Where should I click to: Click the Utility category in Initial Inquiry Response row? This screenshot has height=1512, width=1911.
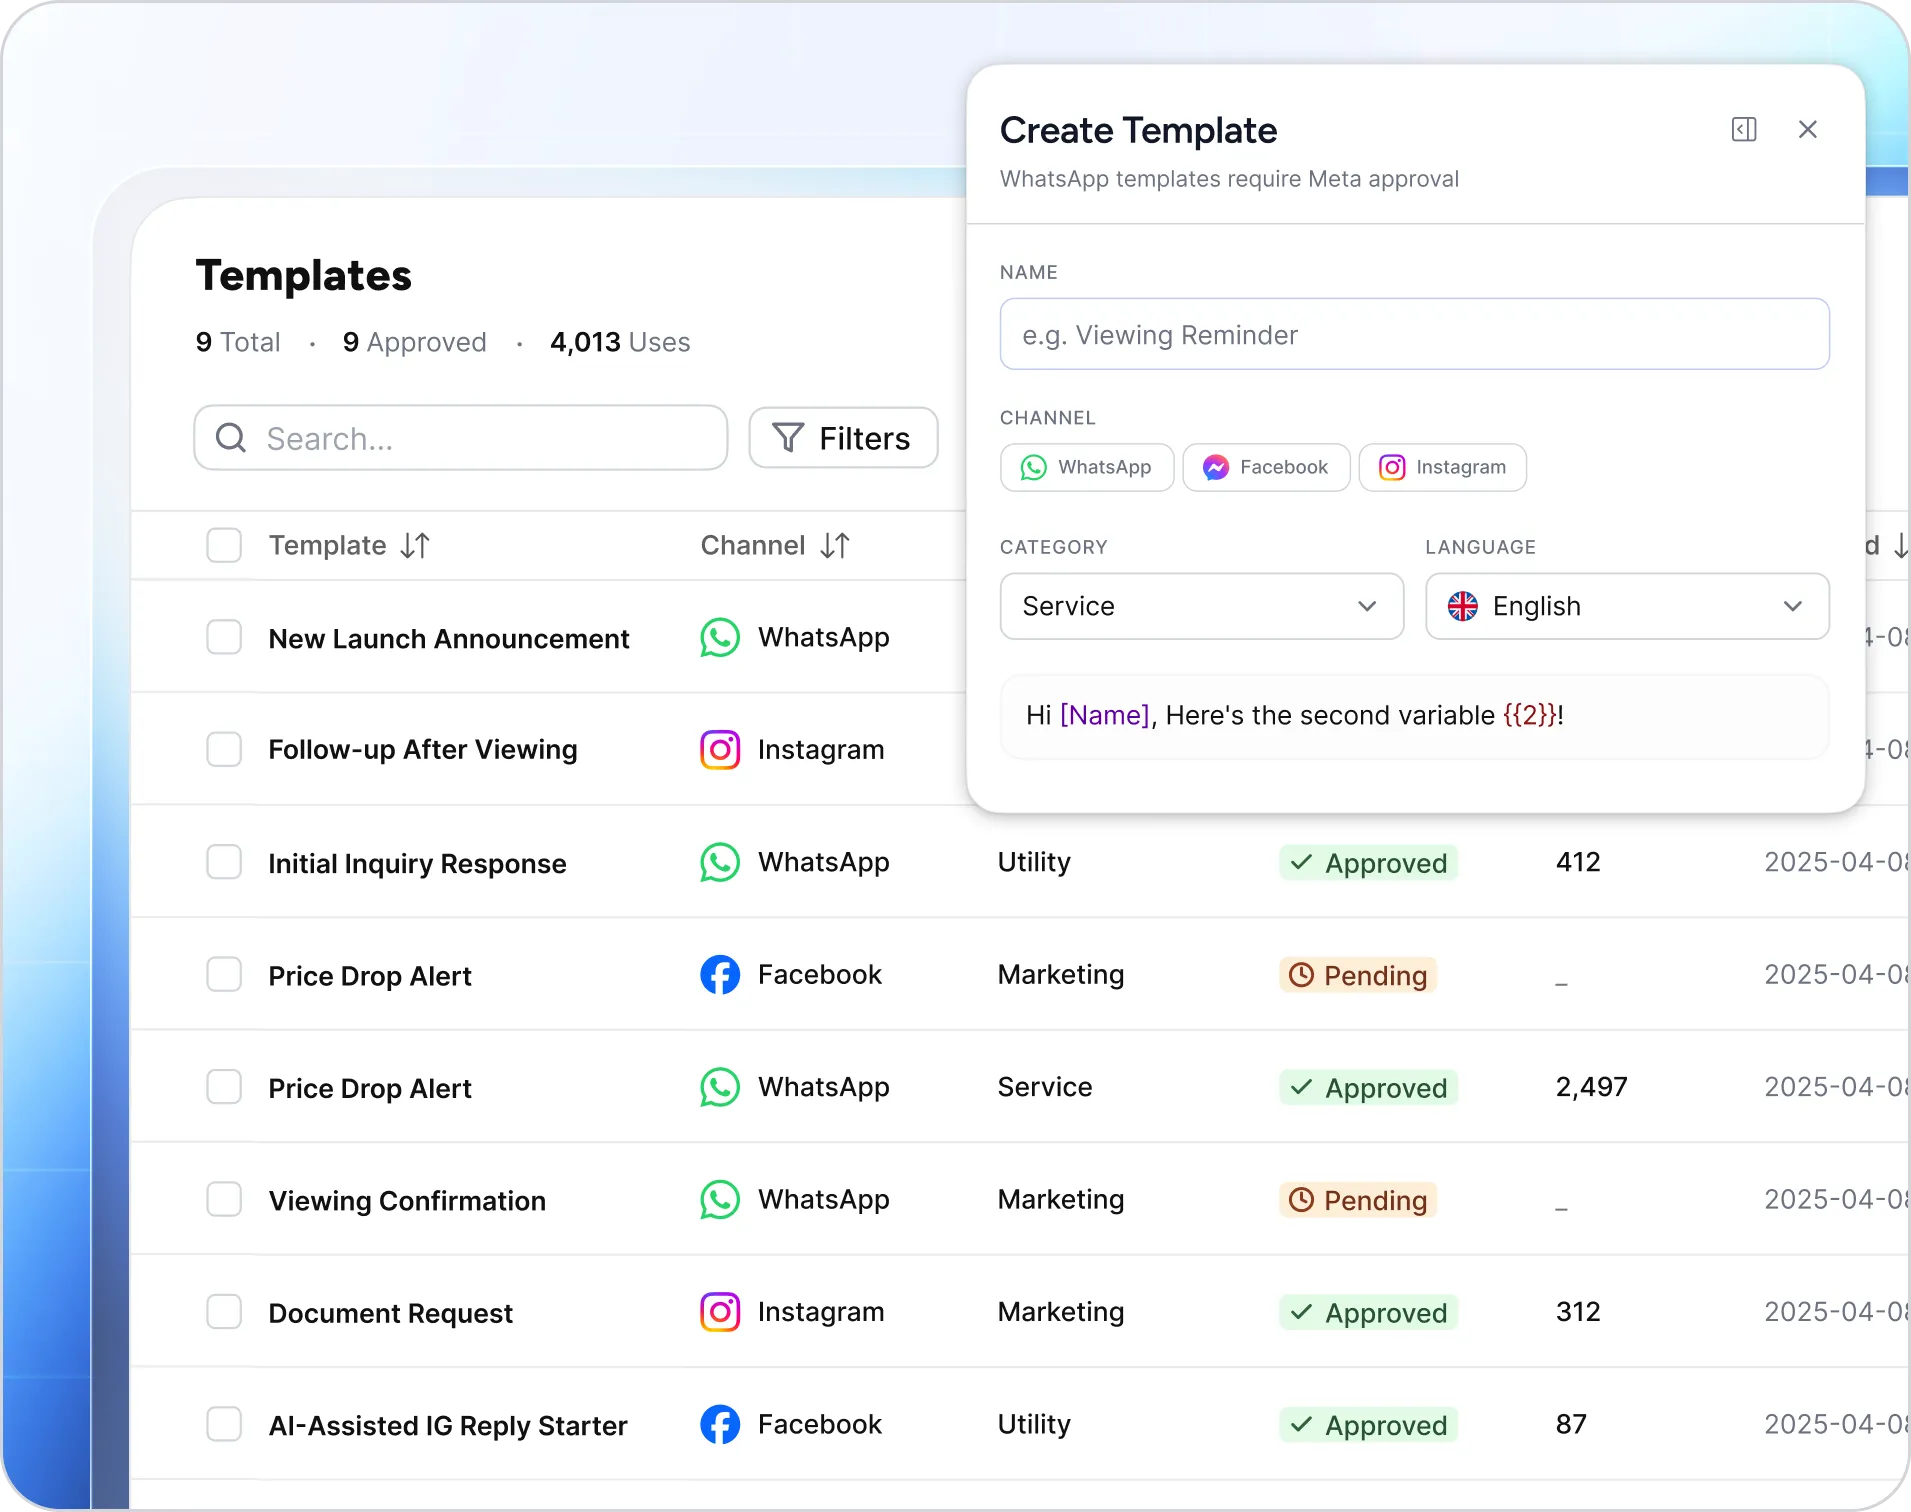tap(1034, 862)
